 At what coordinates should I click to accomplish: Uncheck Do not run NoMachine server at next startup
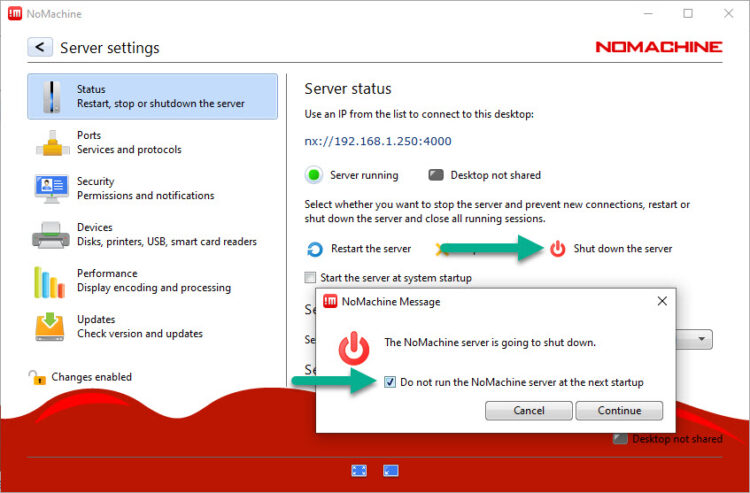391,382
